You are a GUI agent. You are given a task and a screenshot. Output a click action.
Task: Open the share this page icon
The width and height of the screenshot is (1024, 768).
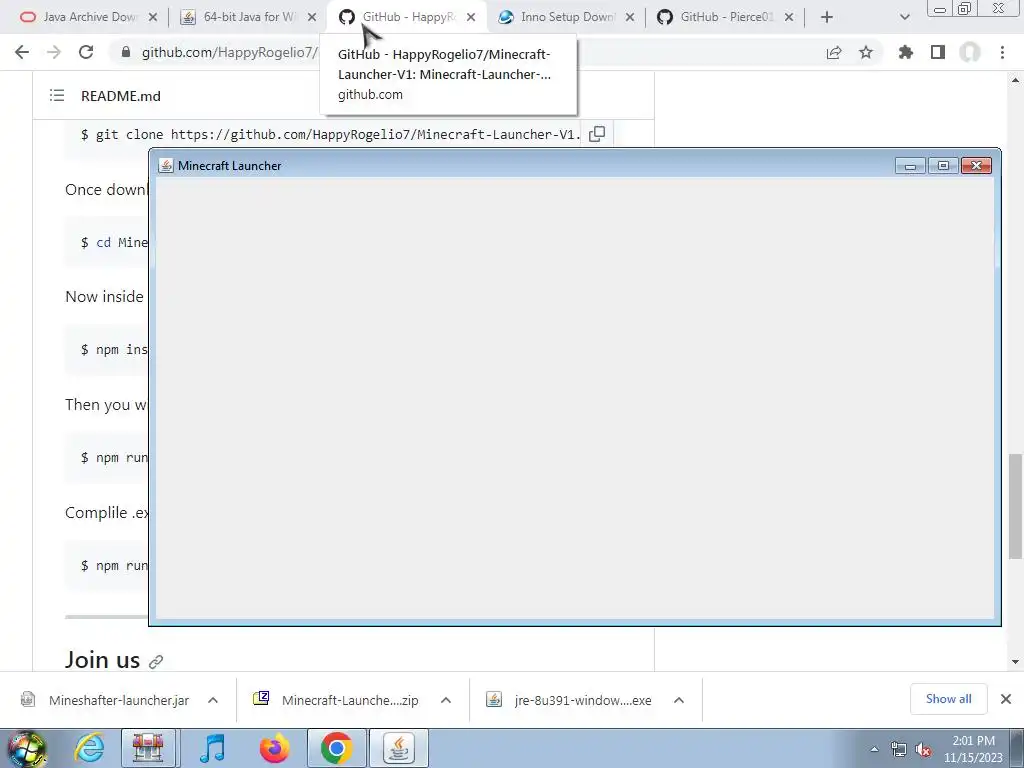click(834, 52)
